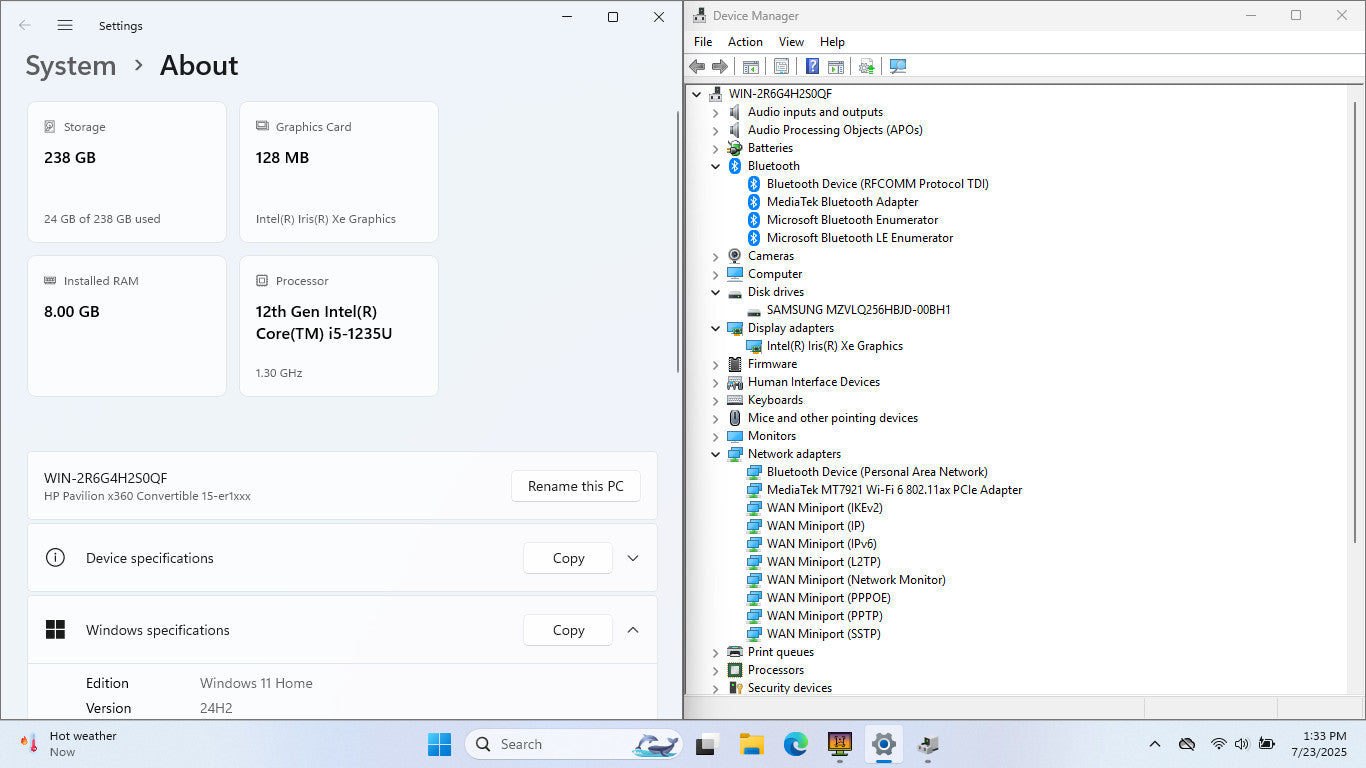The image size is (1366, 768).
Task: Select the MediaTek Bluetooth Adapter device
Action: (x=841, y=202)
